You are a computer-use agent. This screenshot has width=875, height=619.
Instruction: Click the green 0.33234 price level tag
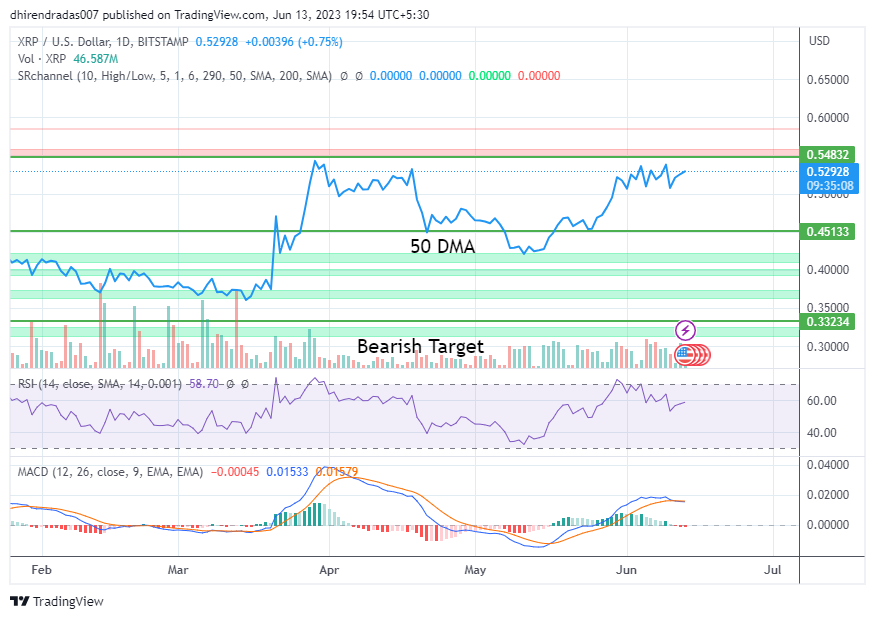click(x=830, y=322)
